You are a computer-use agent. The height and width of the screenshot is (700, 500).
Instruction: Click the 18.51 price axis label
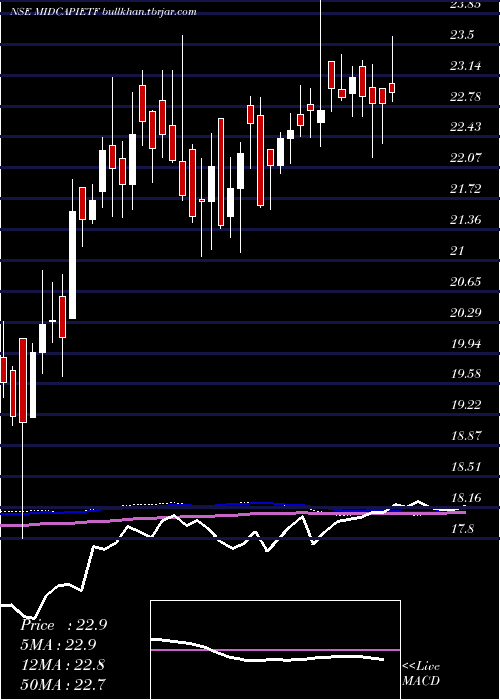[x=466, y=467]
